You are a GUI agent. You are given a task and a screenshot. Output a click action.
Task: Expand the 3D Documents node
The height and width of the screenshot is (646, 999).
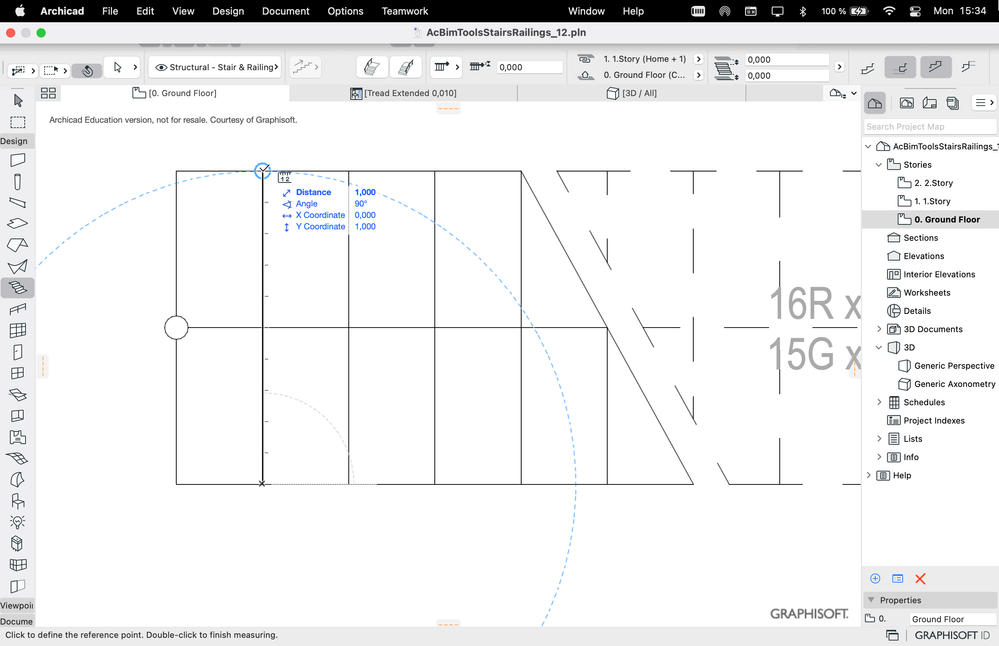(x=879, y=329)
